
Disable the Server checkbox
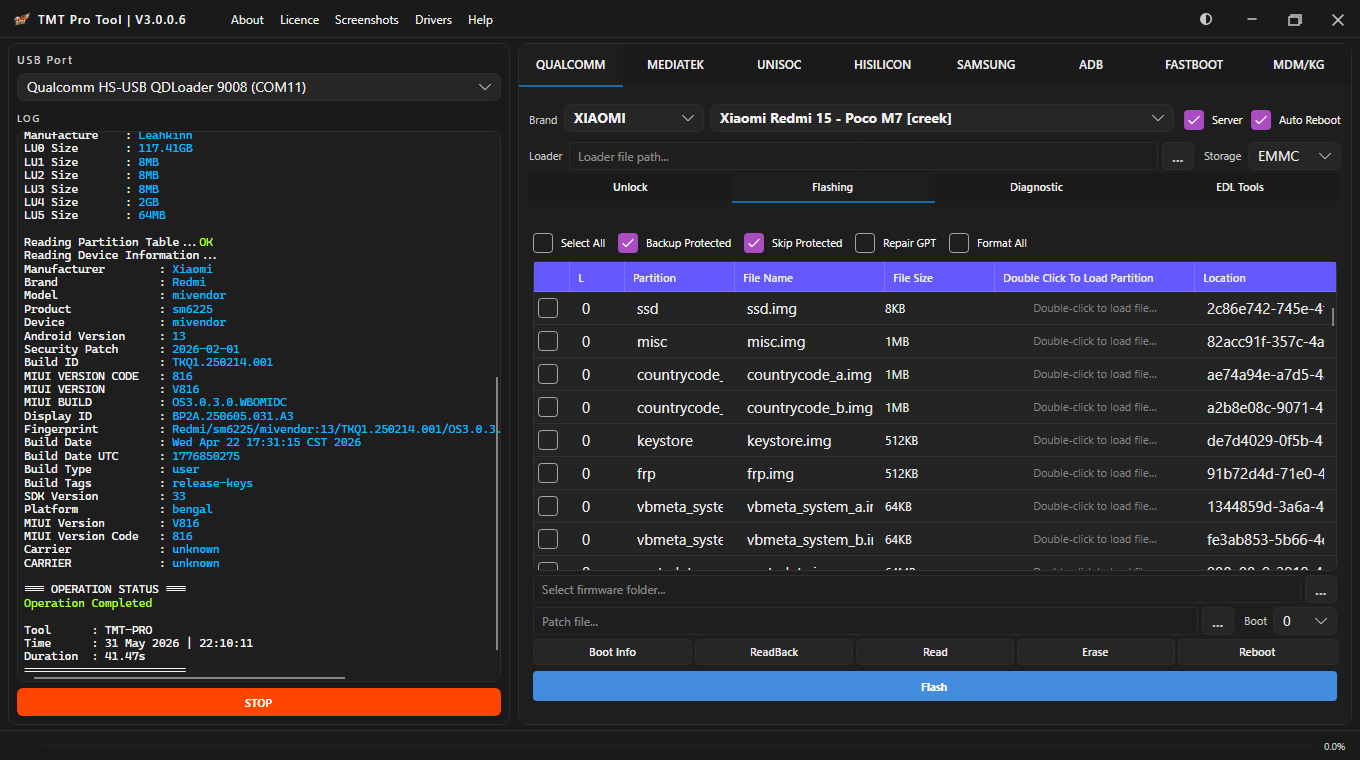(1194, 119)
